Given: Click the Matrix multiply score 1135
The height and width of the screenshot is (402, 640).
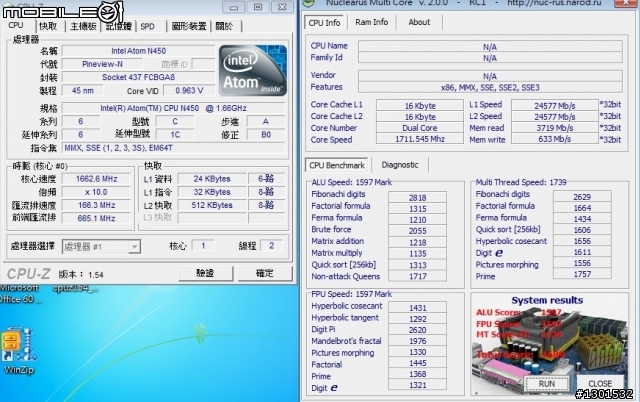Looking at the screenshot, I should [418, 253].
